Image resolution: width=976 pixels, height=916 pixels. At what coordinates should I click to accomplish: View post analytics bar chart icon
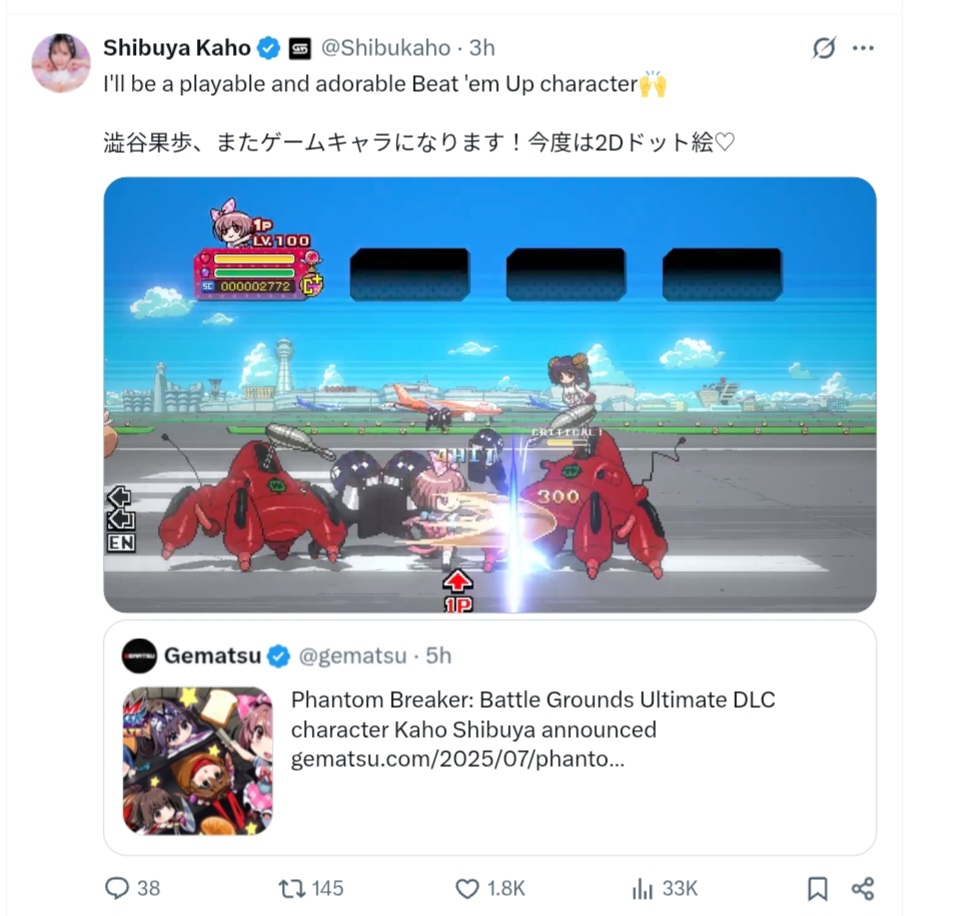click(x=642, y=888)
